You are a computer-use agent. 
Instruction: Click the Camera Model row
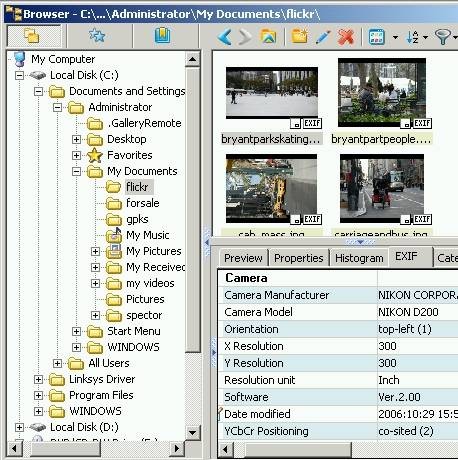click(338, 312)
